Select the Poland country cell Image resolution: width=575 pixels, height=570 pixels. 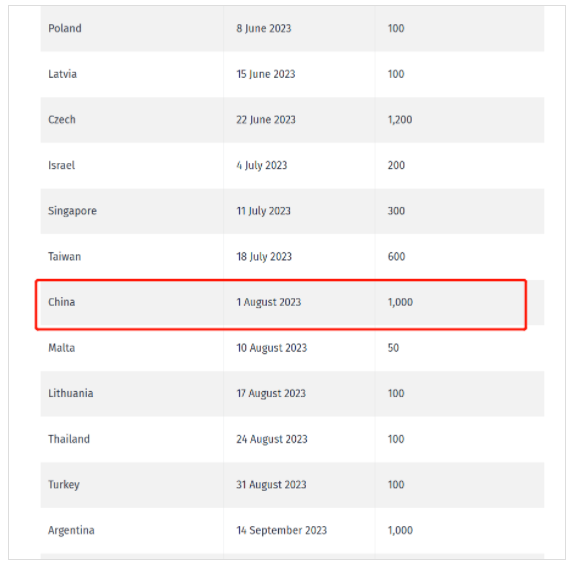[65, 28]
